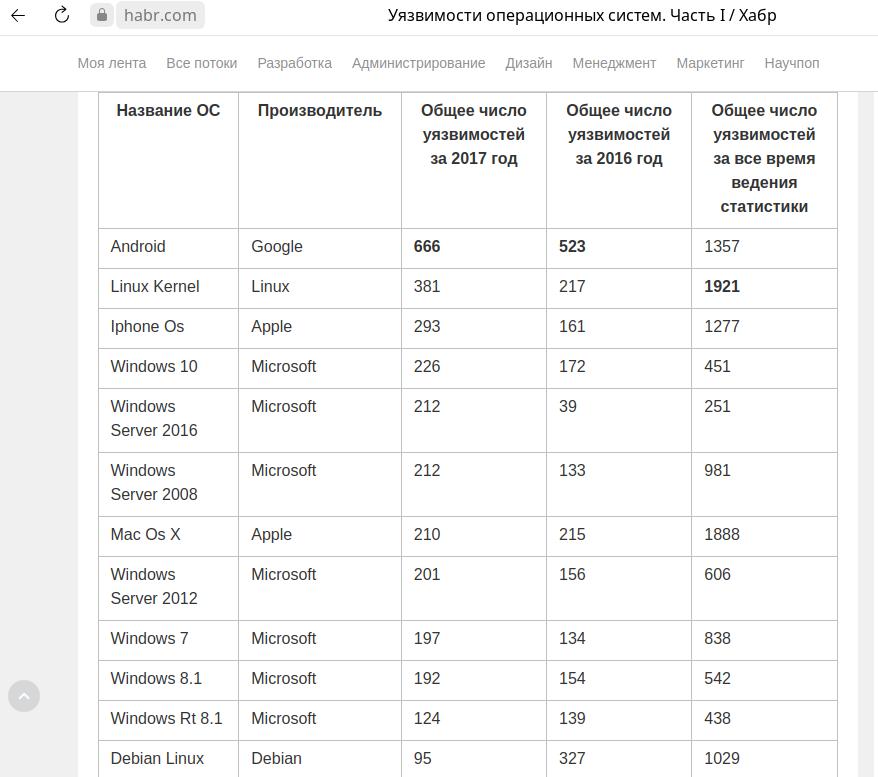Click the Android row name cell
This screenshot has height=777, width=878.
tap(138, 247)
